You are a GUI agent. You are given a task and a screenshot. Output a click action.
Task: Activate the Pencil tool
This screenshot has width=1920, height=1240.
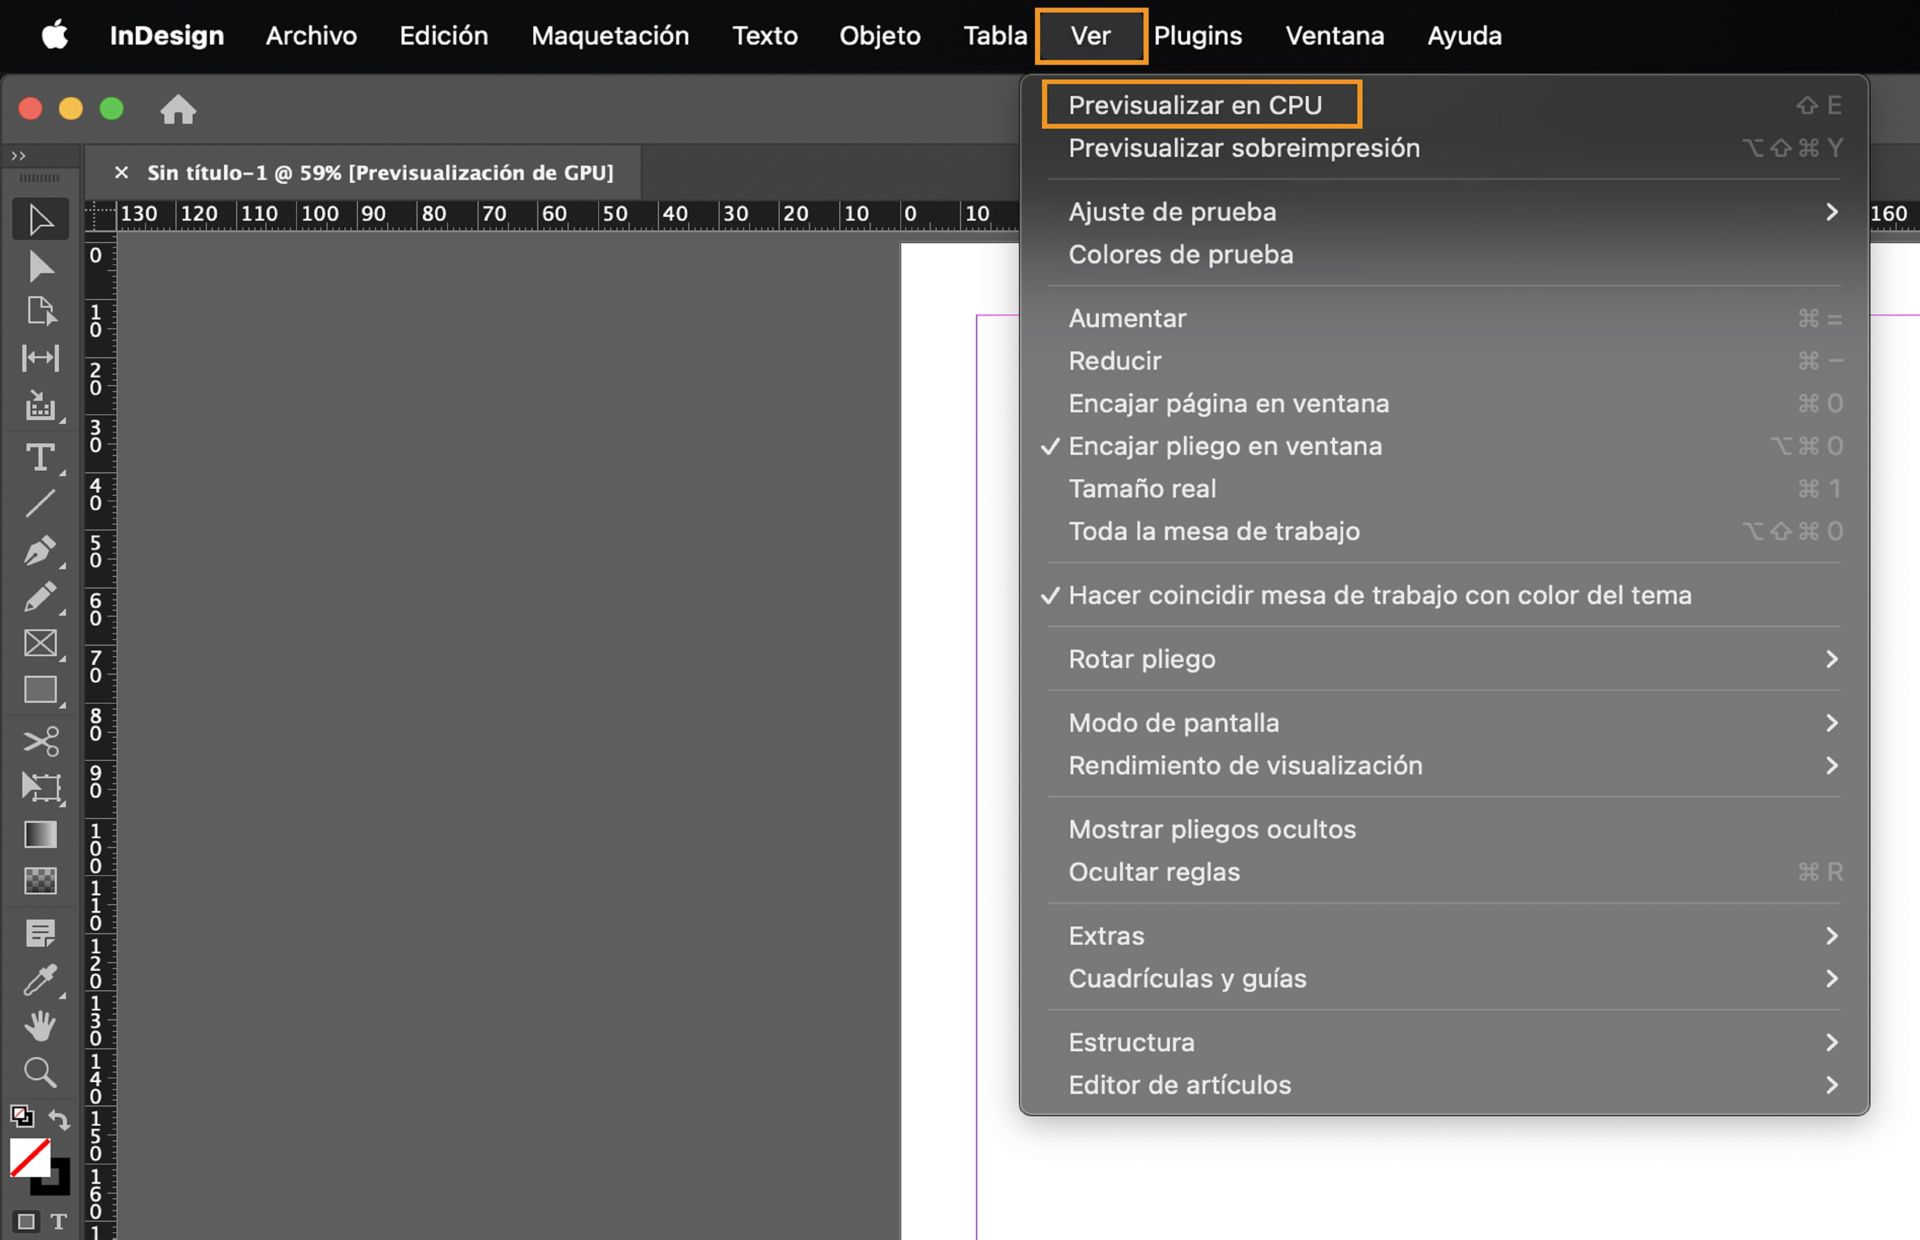[40, 597]
